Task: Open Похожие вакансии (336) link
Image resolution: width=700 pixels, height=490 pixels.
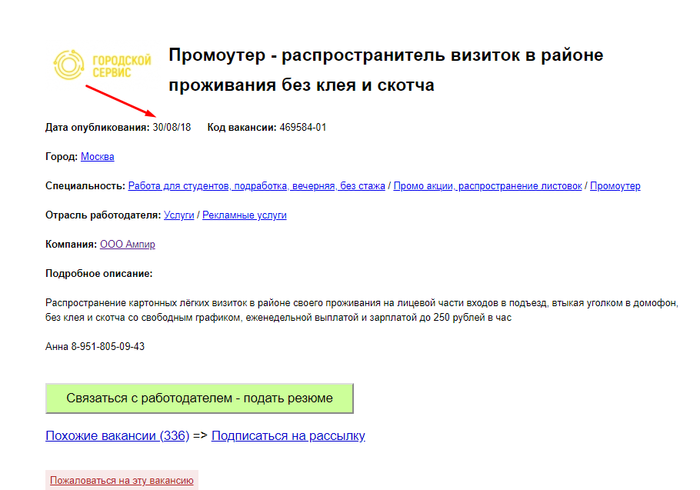Action: click(x=116, y=436)
